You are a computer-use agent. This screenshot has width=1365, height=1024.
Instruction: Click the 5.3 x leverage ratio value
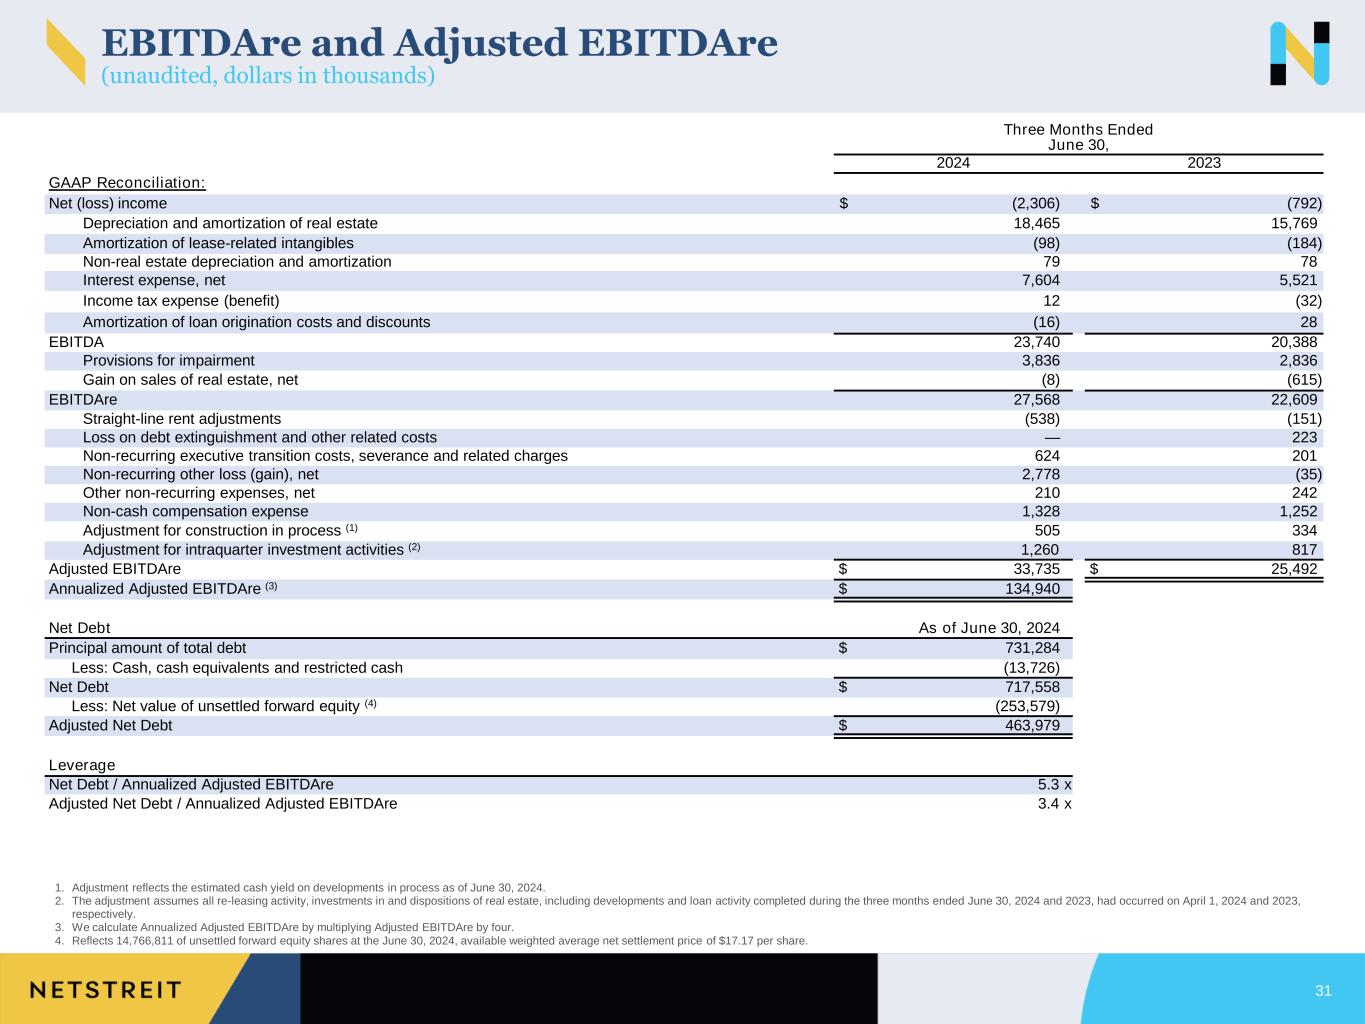1054,784
